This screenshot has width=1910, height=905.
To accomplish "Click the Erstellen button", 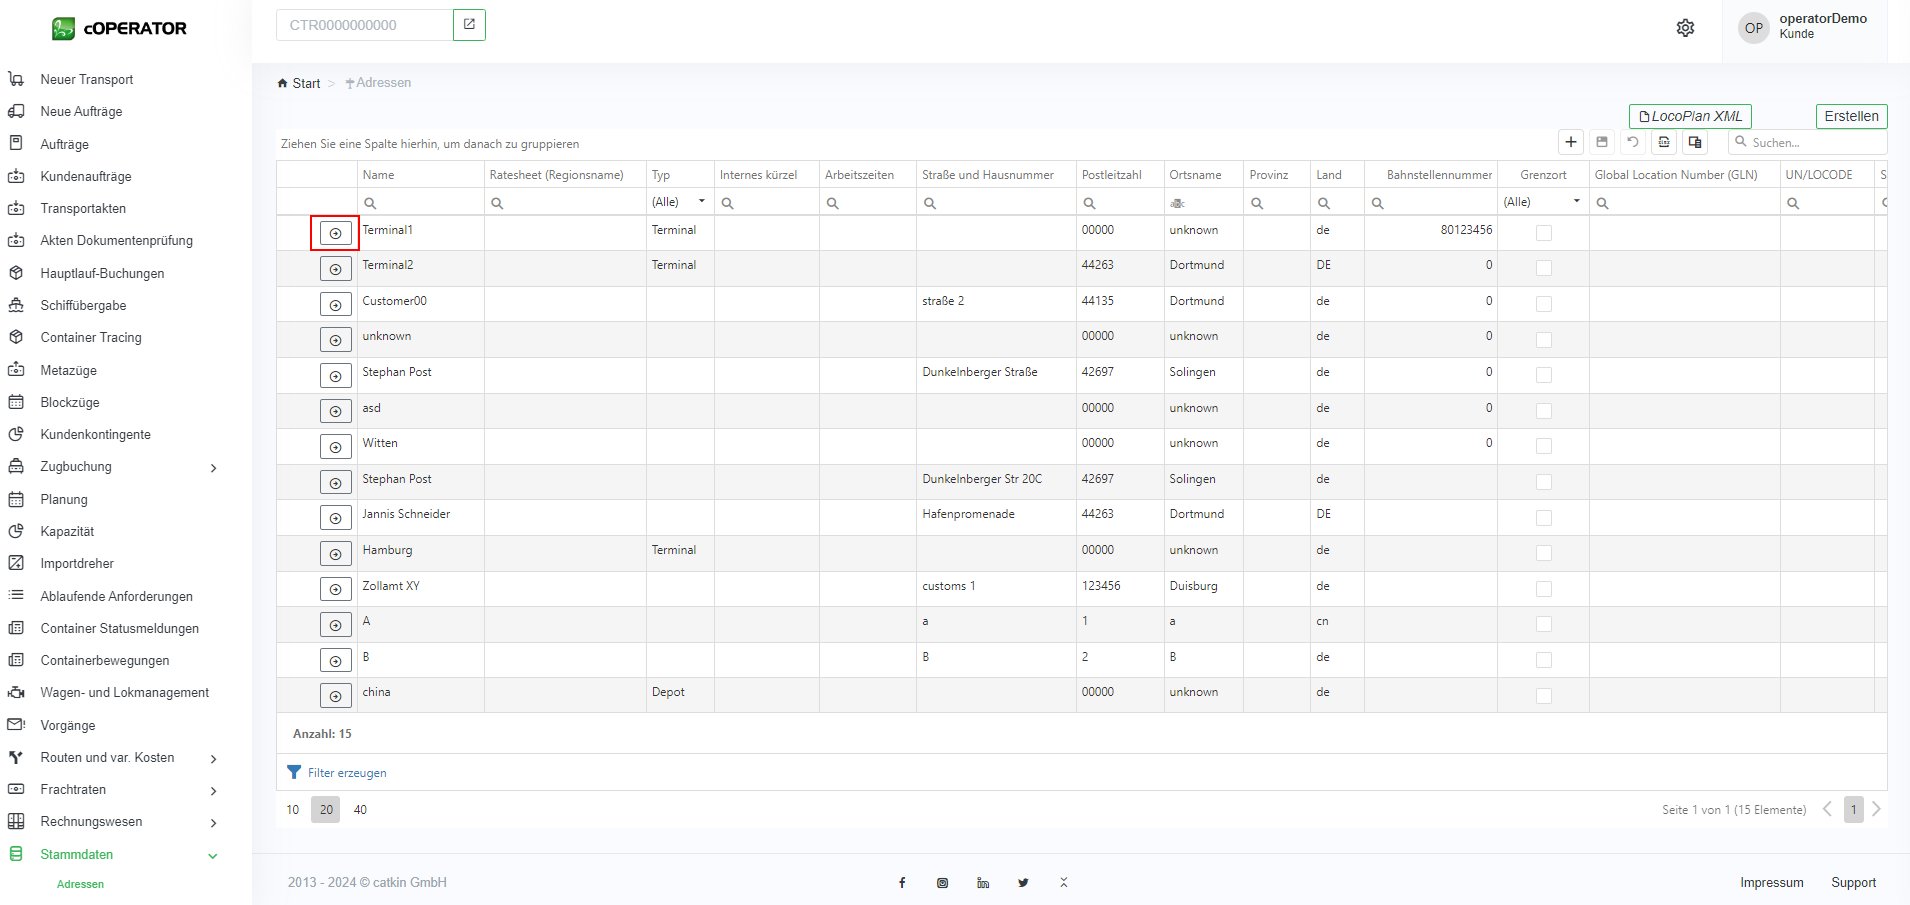I will [x=1851, y=116].
